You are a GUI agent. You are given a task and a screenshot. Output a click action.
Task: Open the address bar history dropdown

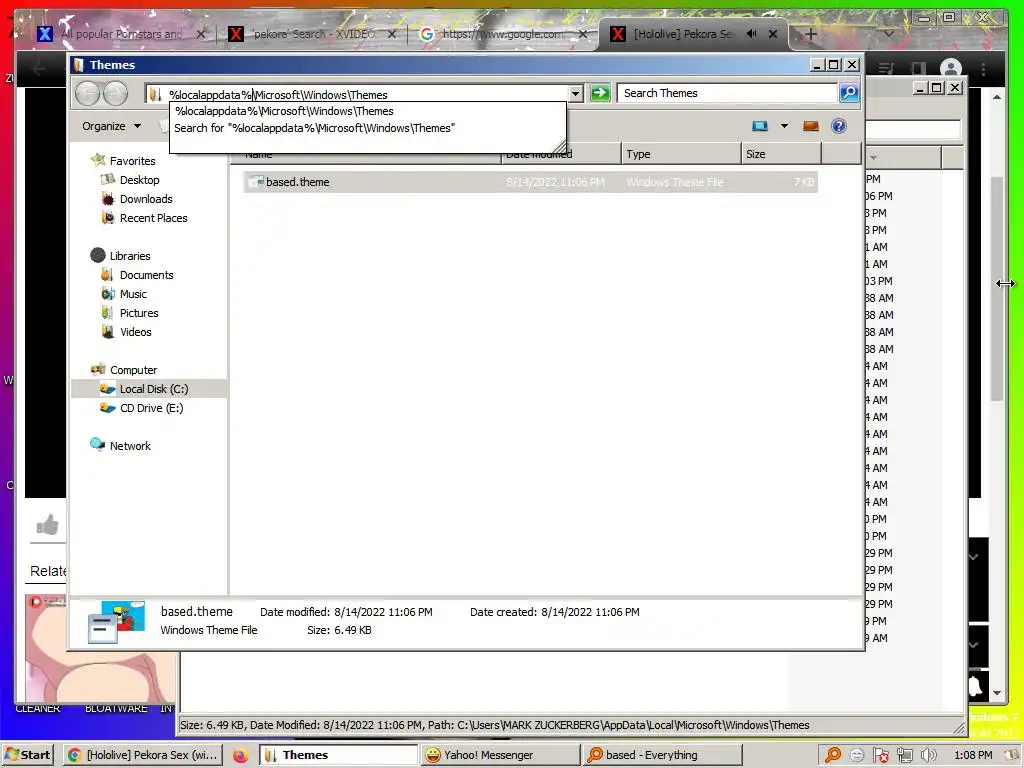pos(575,93)
